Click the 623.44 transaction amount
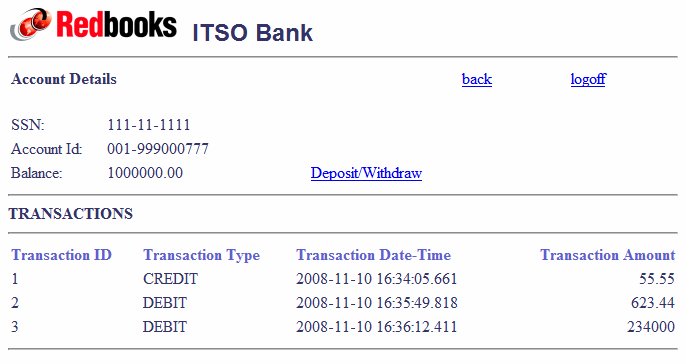The image size is (686, 364). (x=653, y=303)
